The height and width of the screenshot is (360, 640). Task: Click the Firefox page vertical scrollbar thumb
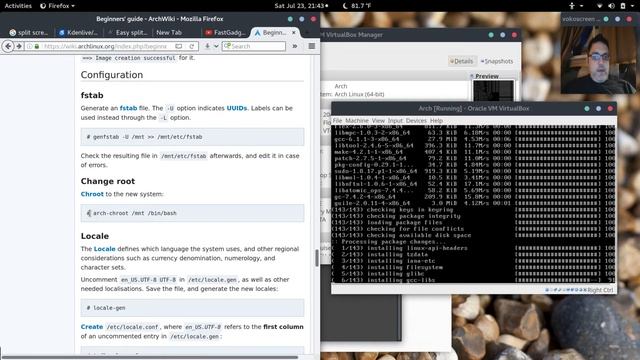(x=317, y=258)
